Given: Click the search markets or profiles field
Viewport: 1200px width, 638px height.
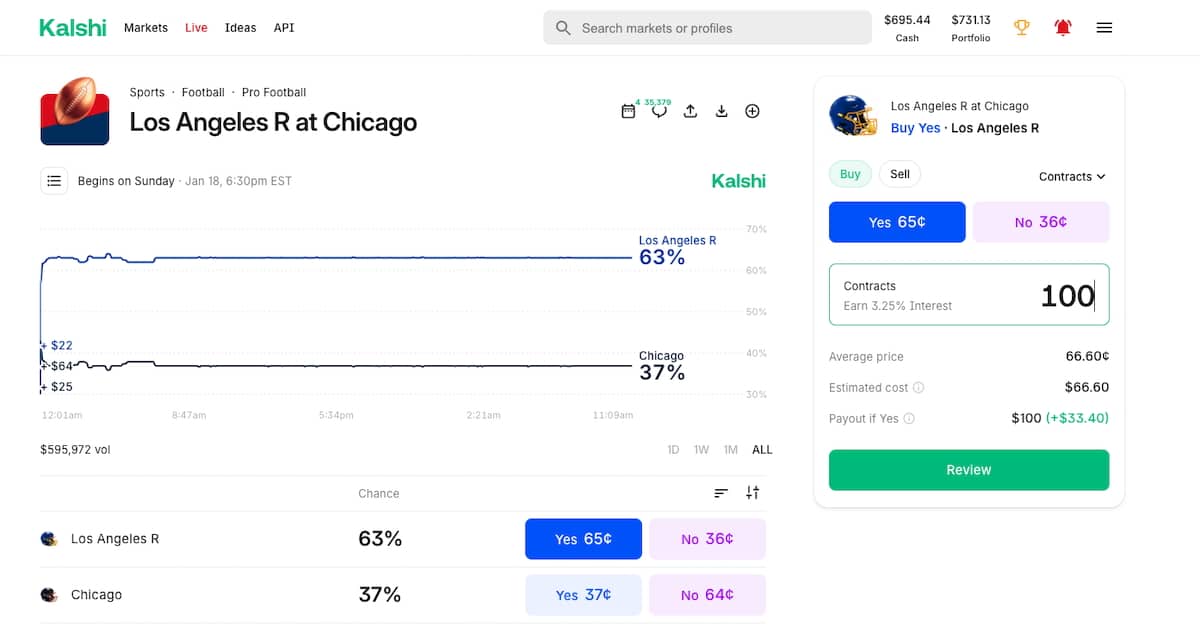Looking at the screenshot, I should (x=707, y=28).
